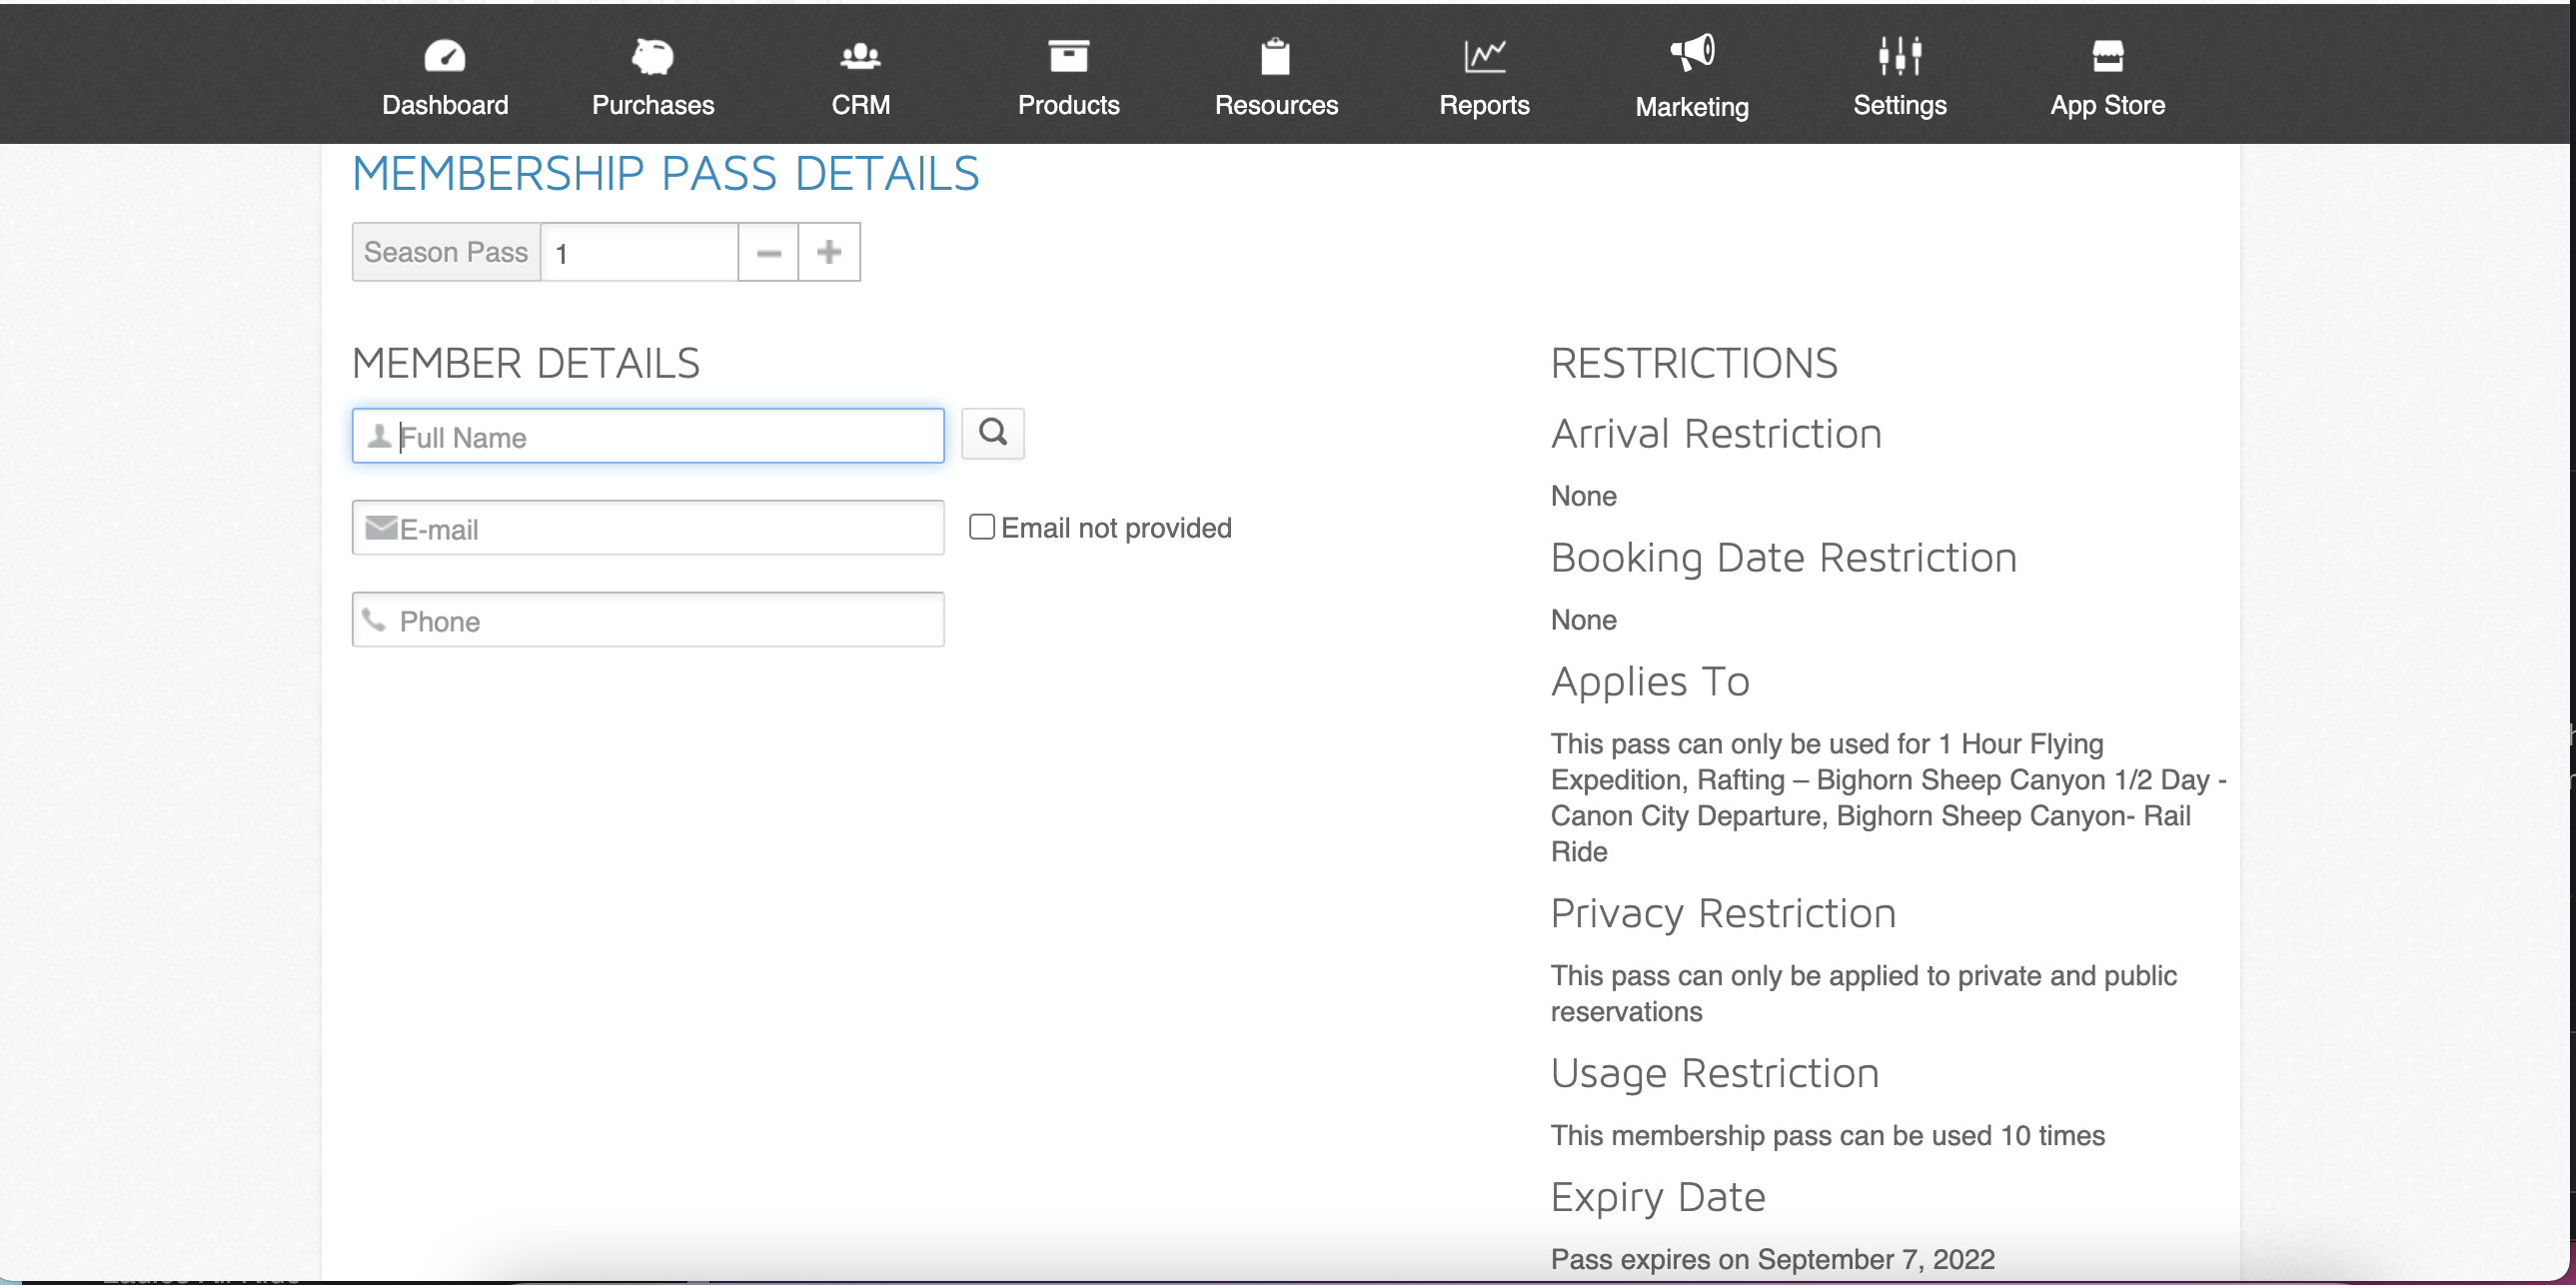Click the private and public reservations text

tap(1864, 994)
